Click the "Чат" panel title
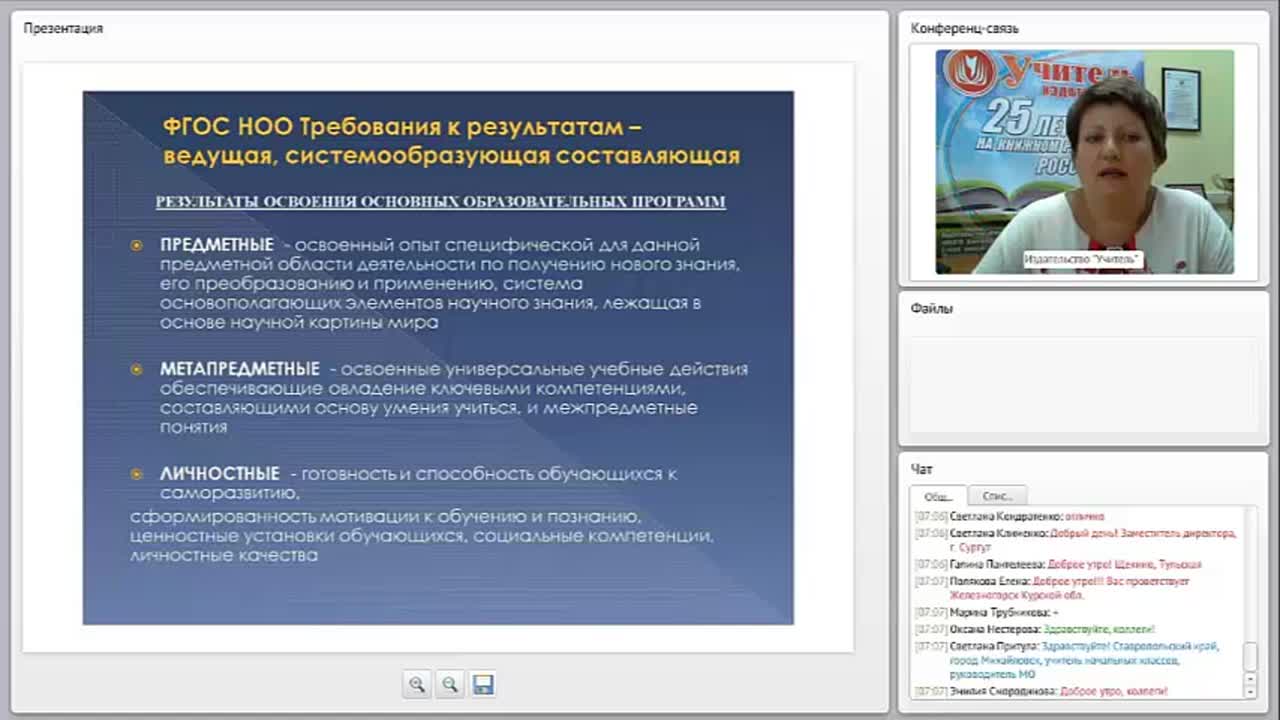This screenshot has width=1280, height=720. [921, 468]
